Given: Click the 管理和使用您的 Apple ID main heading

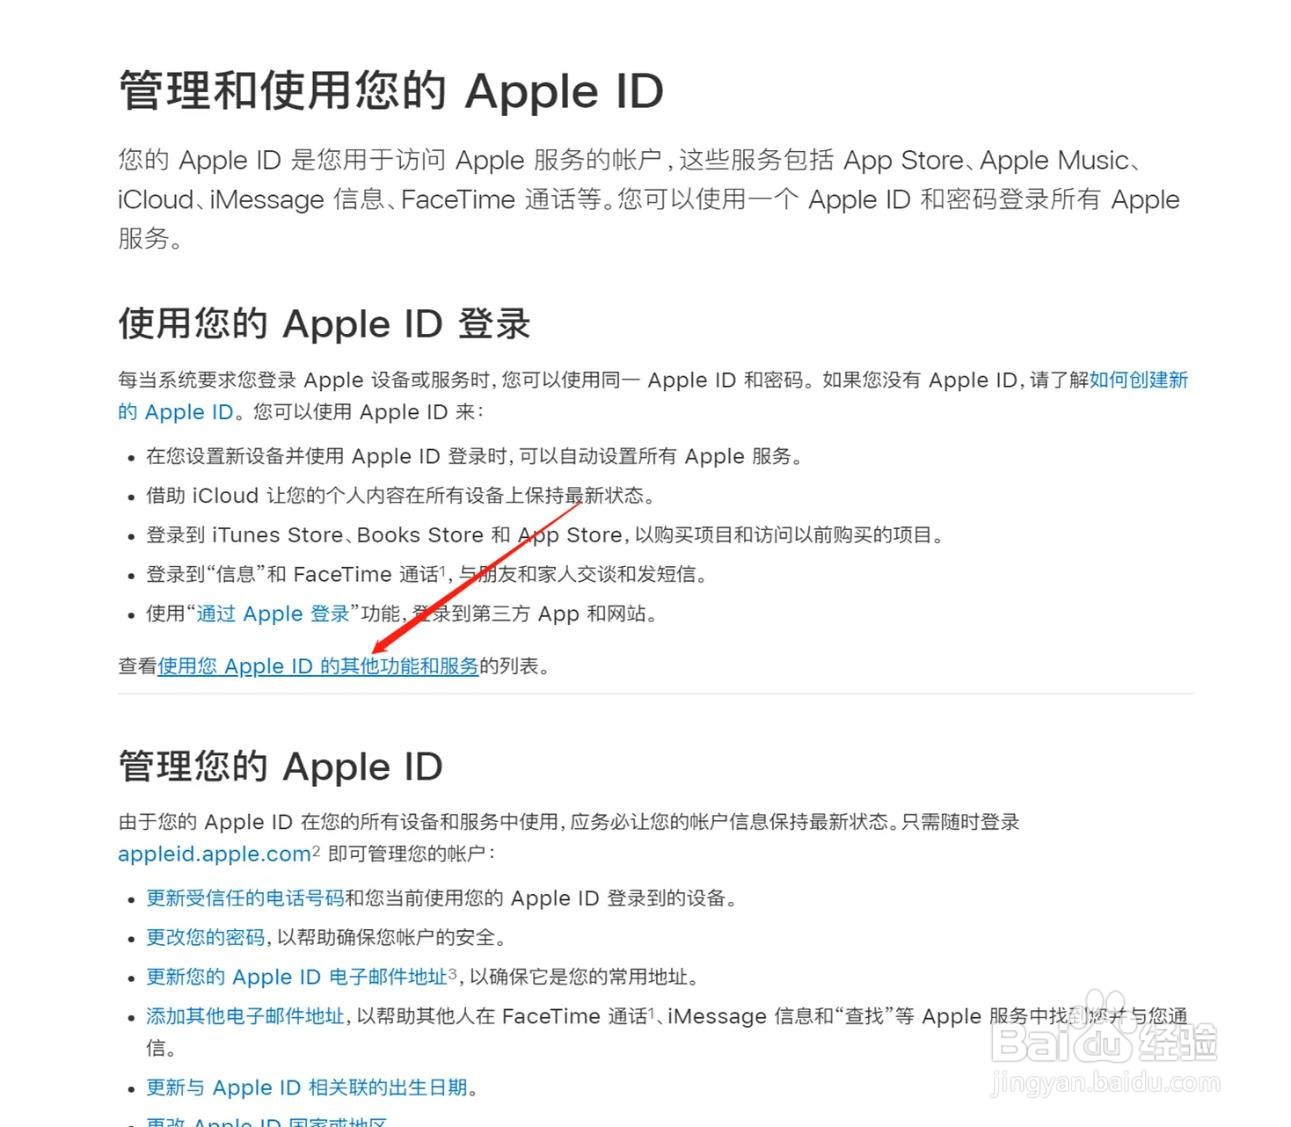Looking at the screenshot, I should click(391, 90).
